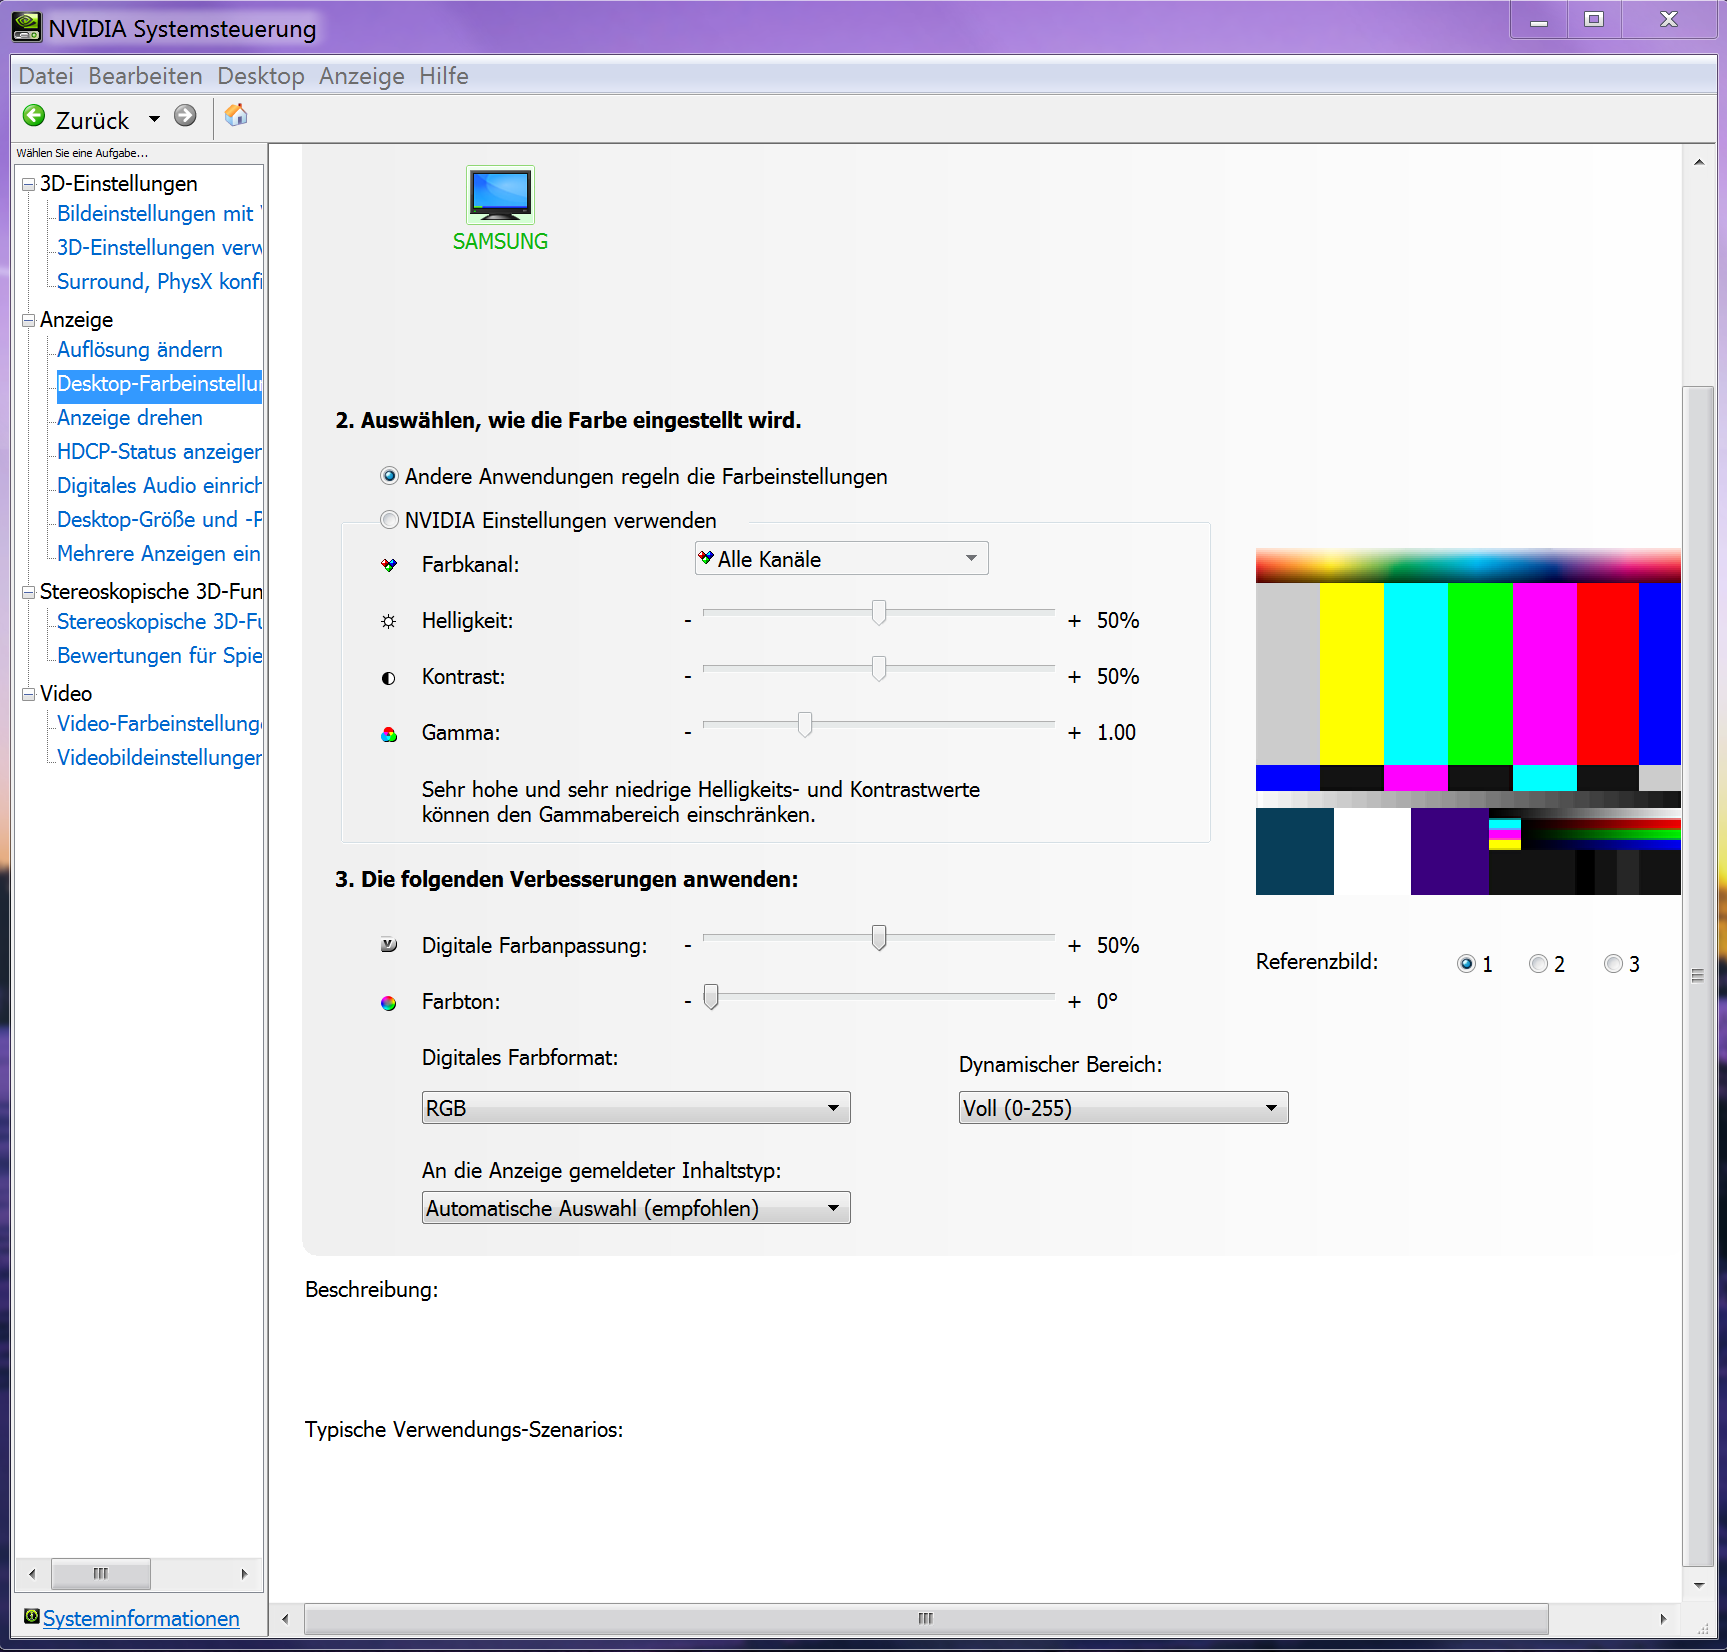1727x1652 pixels.
Task: Open 'Videobildeinstellungen' tree item
Action: pyautogui.click(x=159, y=758)
